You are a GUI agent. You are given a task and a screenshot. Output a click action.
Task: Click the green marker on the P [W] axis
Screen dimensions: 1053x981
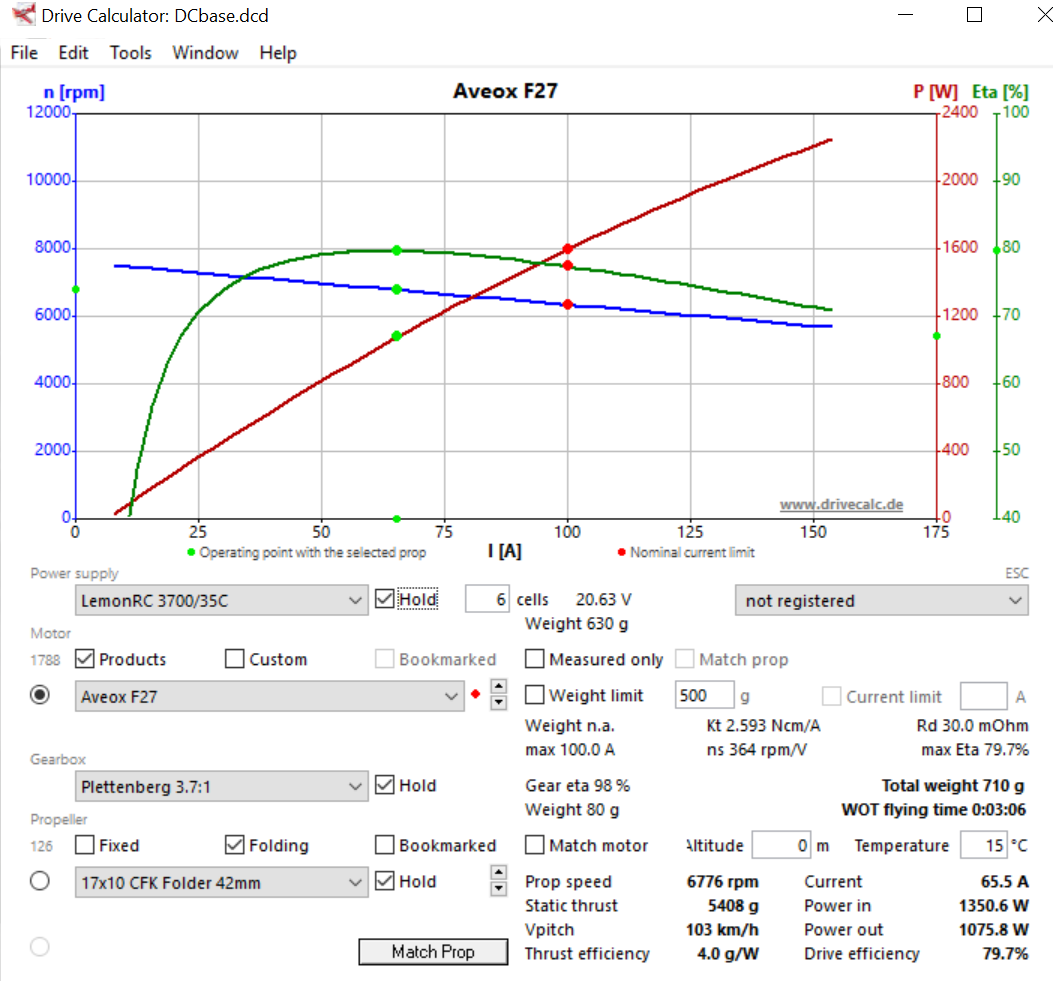(x=937, y=336)
